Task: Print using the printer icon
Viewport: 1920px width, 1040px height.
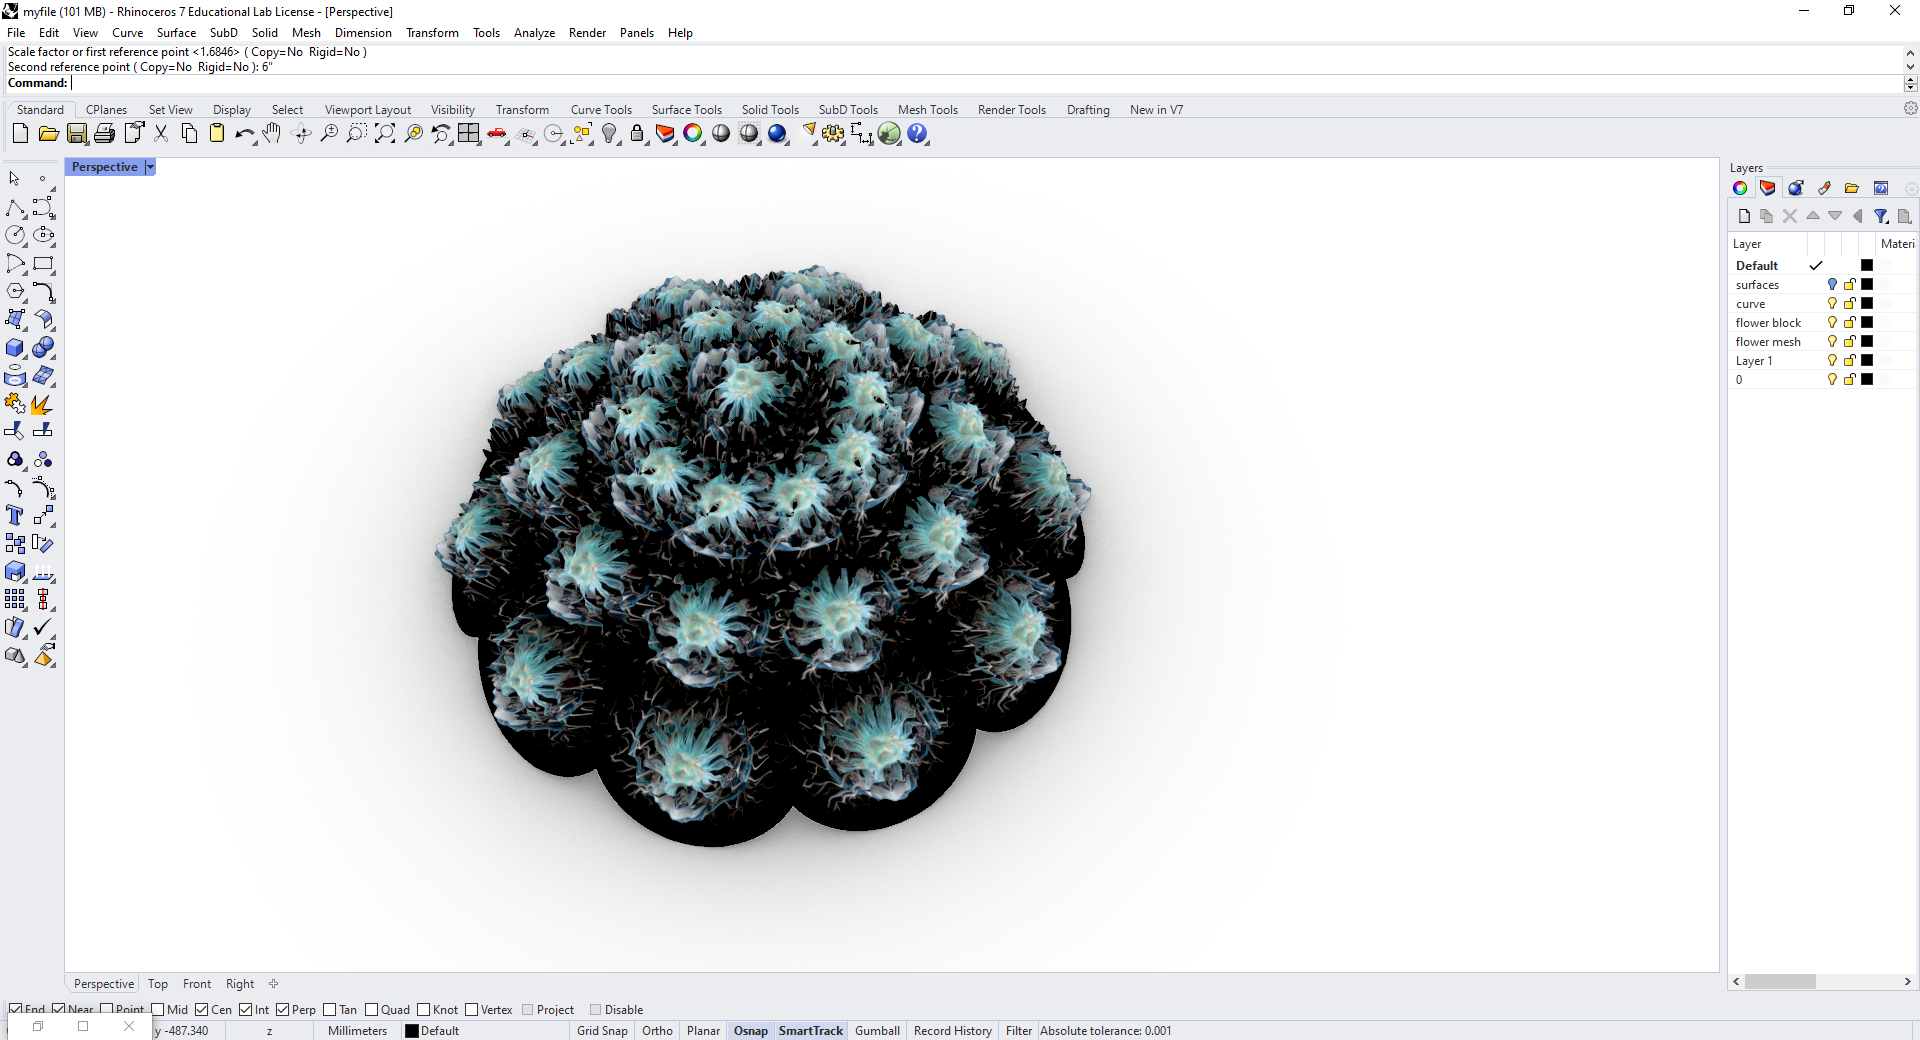Action: coord(104,134)
